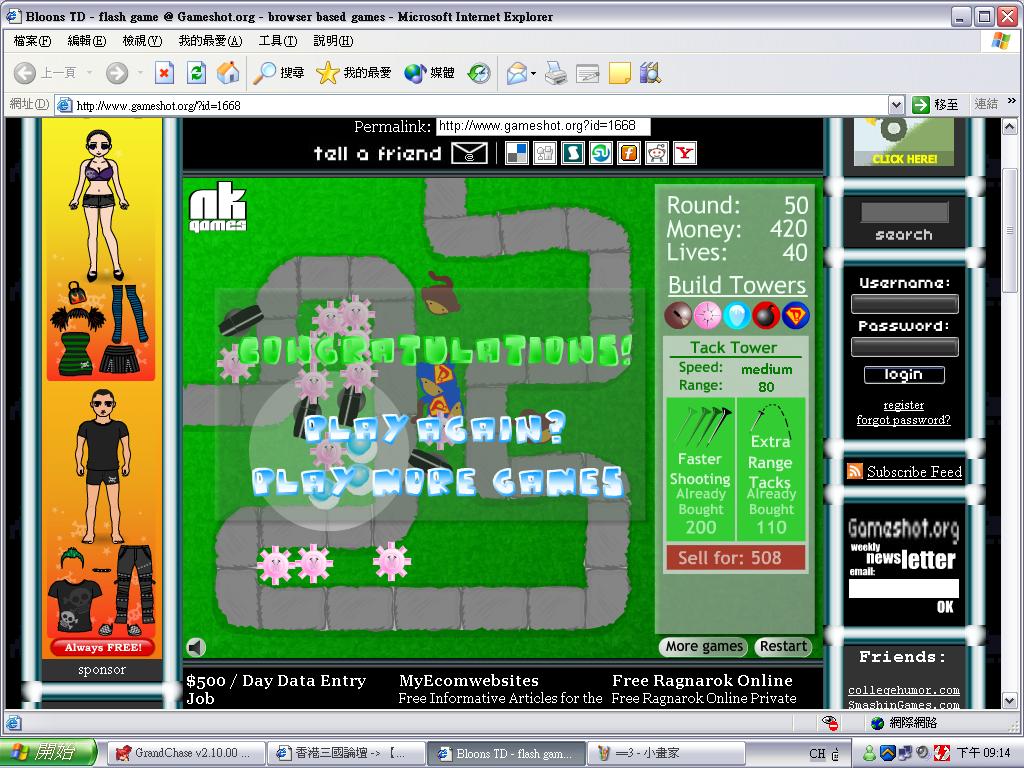The height and width of the screenshot is (768, 1024).
Task: Open the 說明(H) menu
Action: (333, 41)
